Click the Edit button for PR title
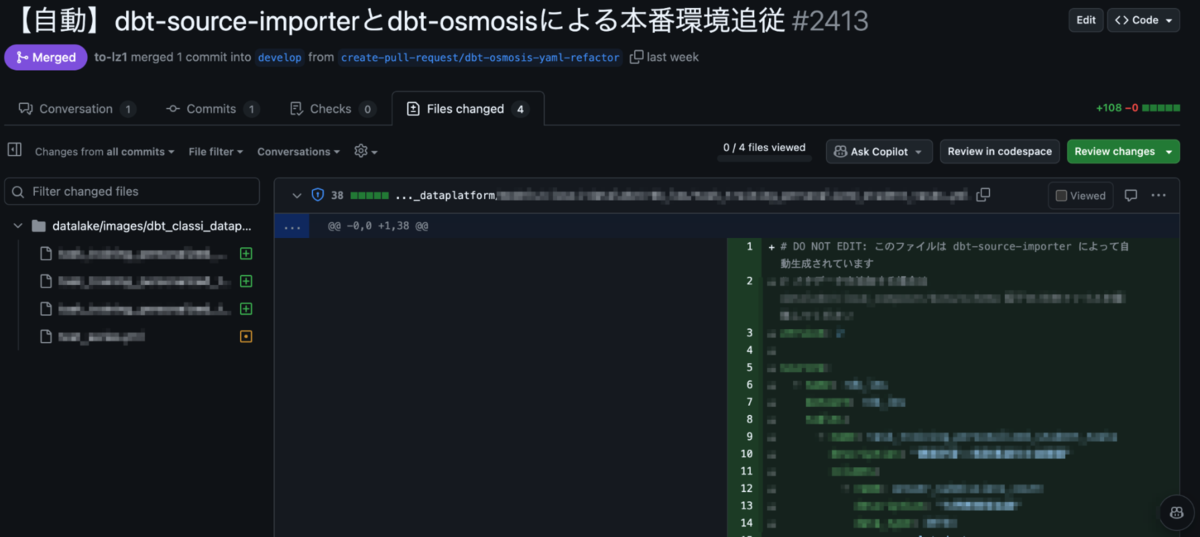The width and height of the screenshot is (1200, 537). coord(1085,20)
